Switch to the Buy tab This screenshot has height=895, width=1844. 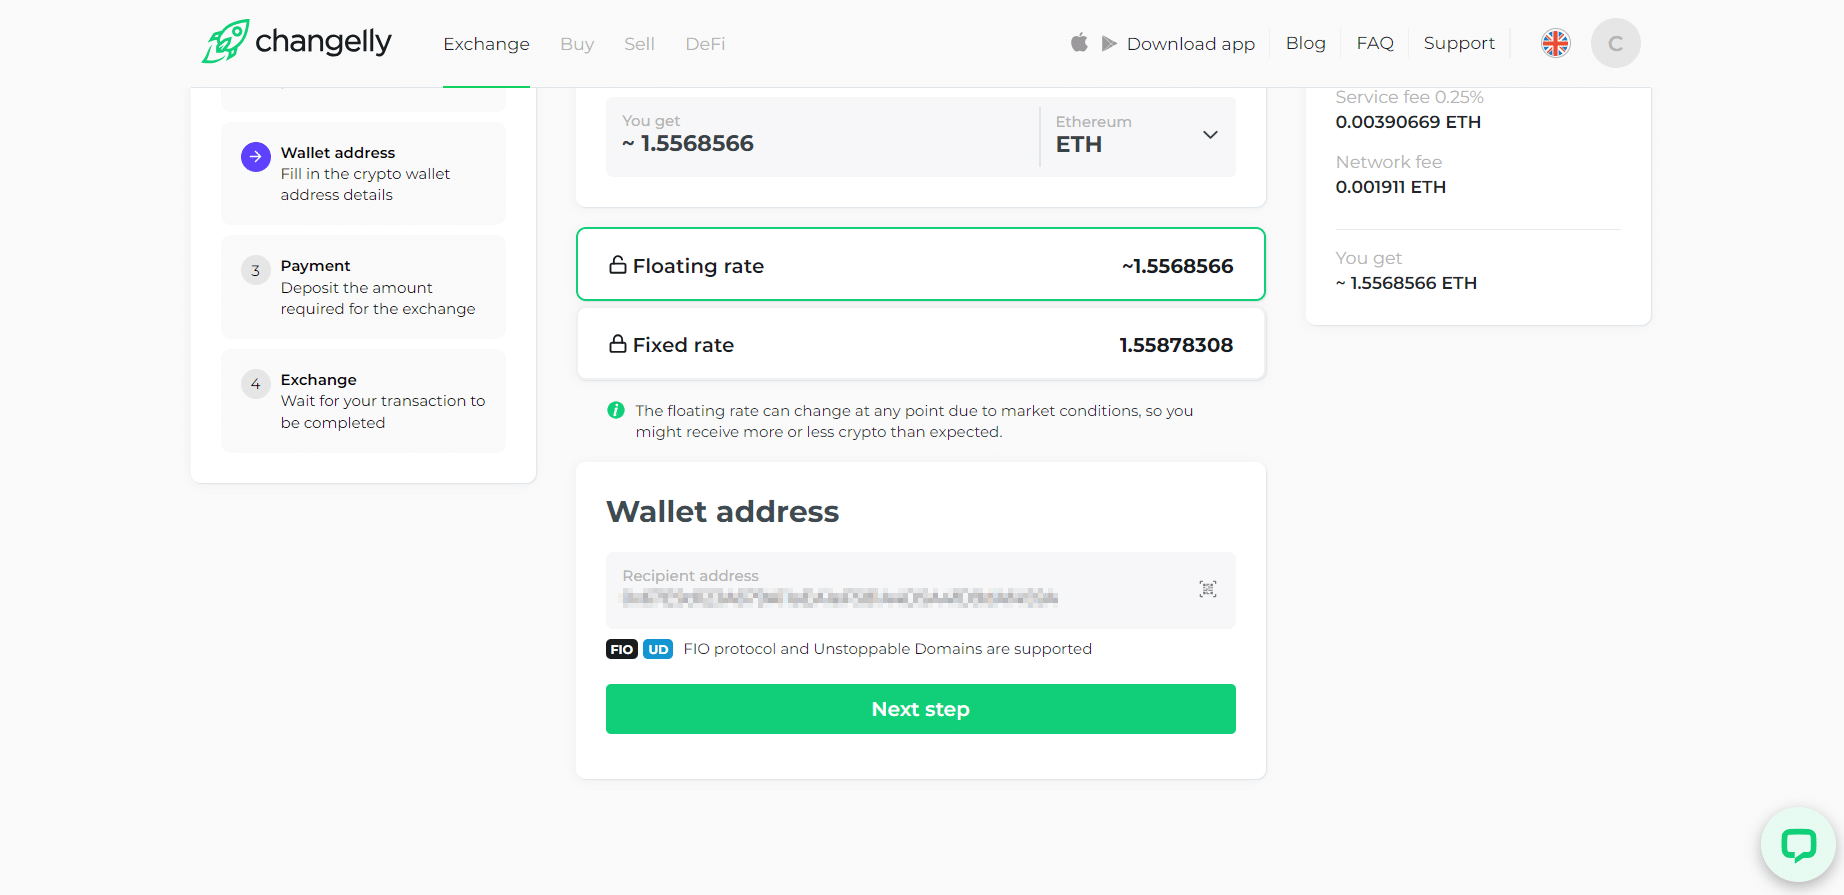pos(577,44)
